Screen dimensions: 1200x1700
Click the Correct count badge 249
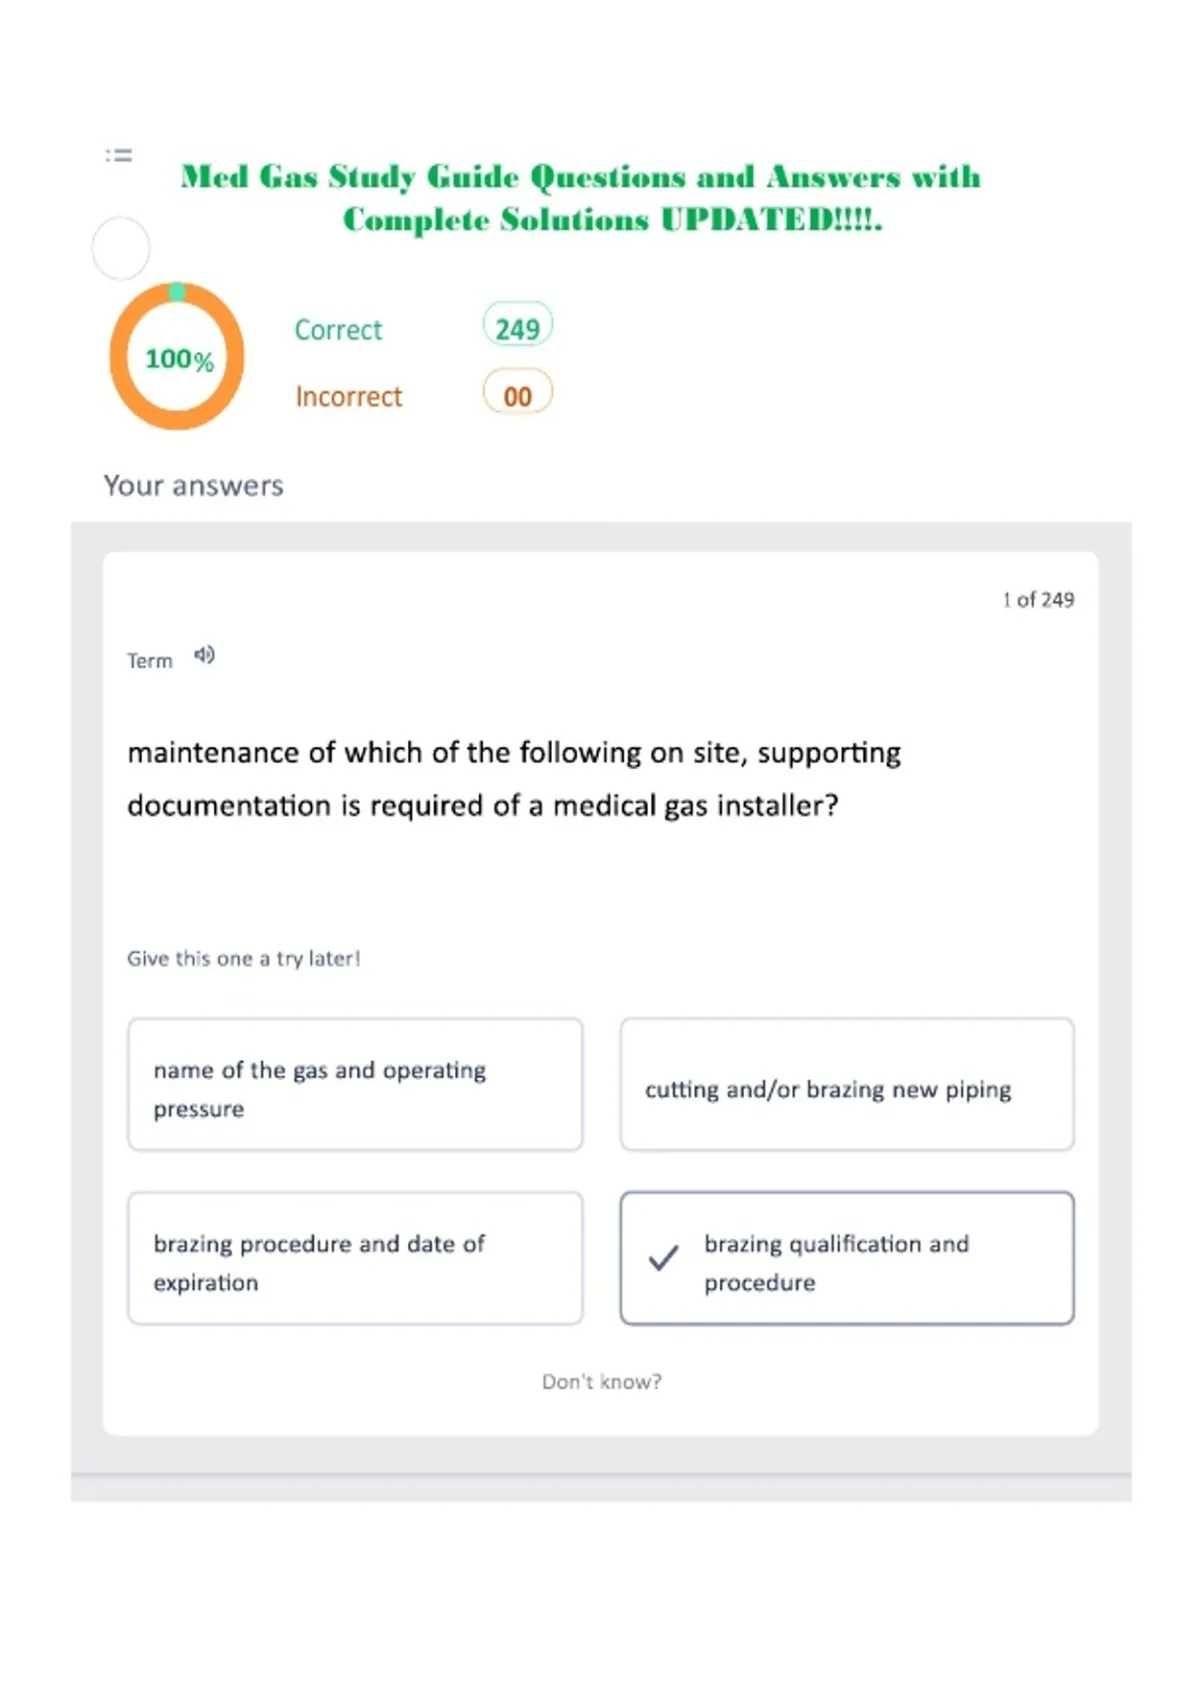pos(517,326)
